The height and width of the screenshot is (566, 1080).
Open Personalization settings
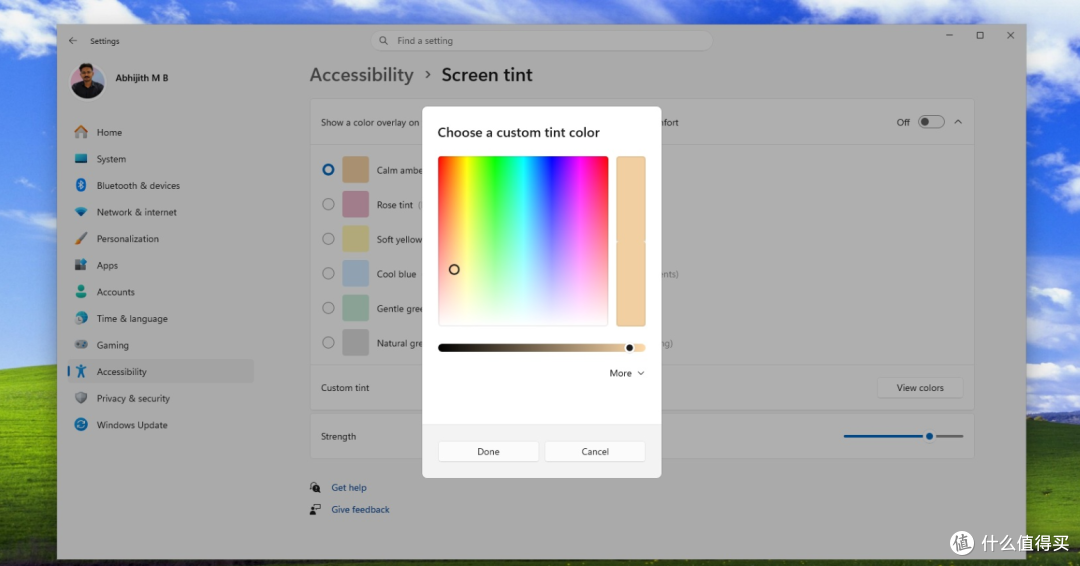pos(160,238)
